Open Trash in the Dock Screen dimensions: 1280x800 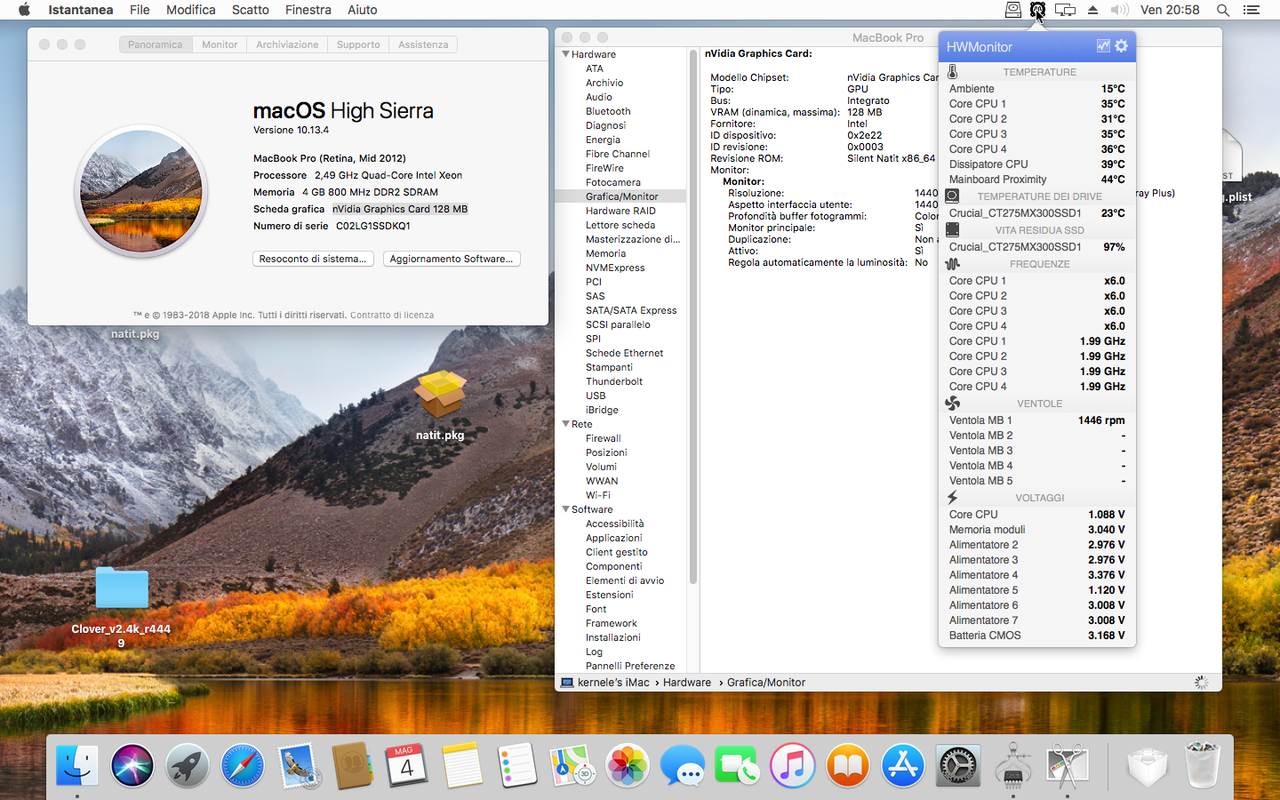coord(1200,766)
